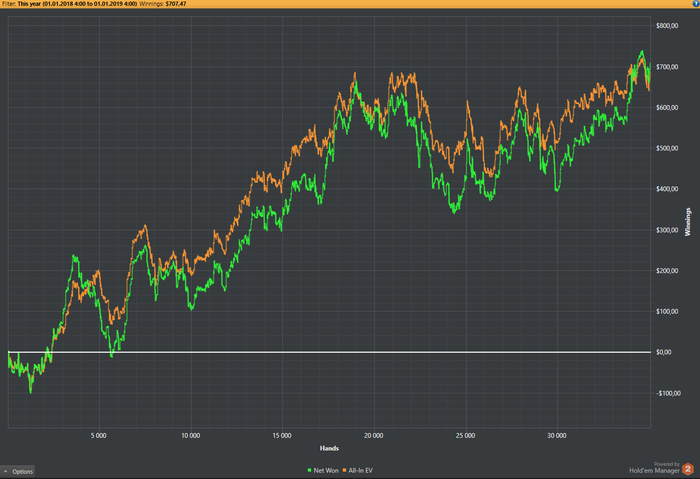Click the Powered by Hold'em Manager text

tap(654, 468)
